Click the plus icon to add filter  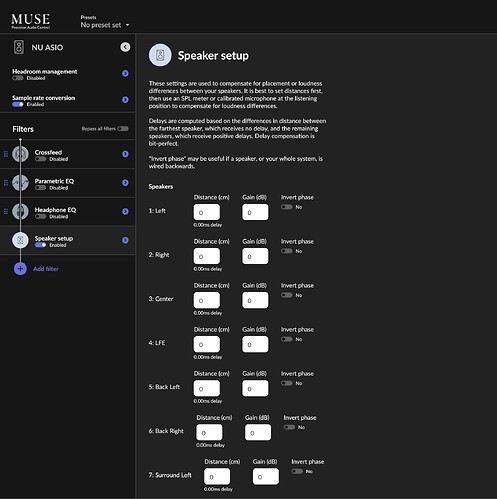point(20,269)
